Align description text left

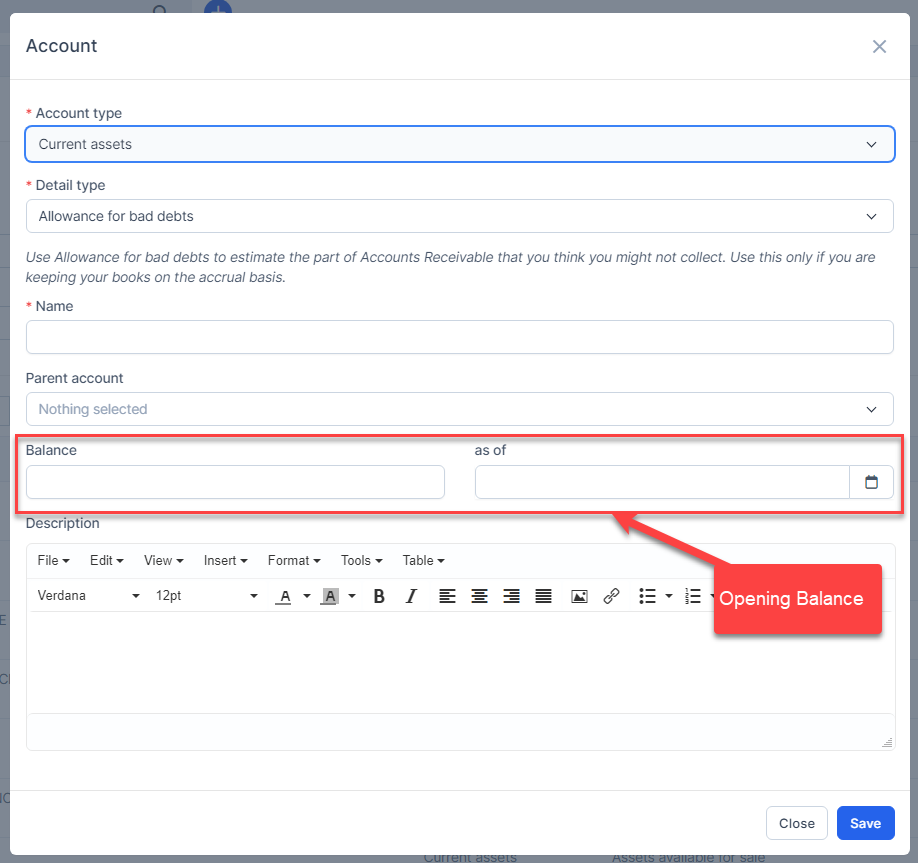(447, 596)
